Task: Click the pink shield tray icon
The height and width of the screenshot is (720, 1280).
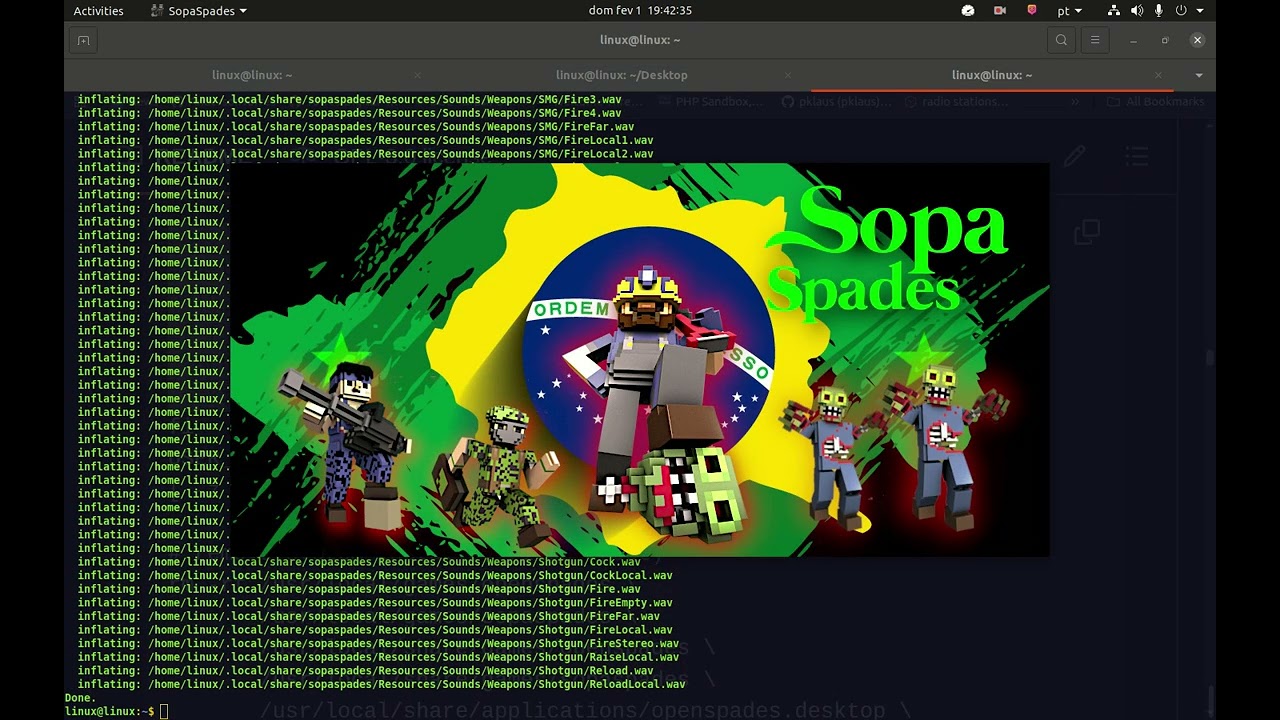Action: [x=1032, y=11]
